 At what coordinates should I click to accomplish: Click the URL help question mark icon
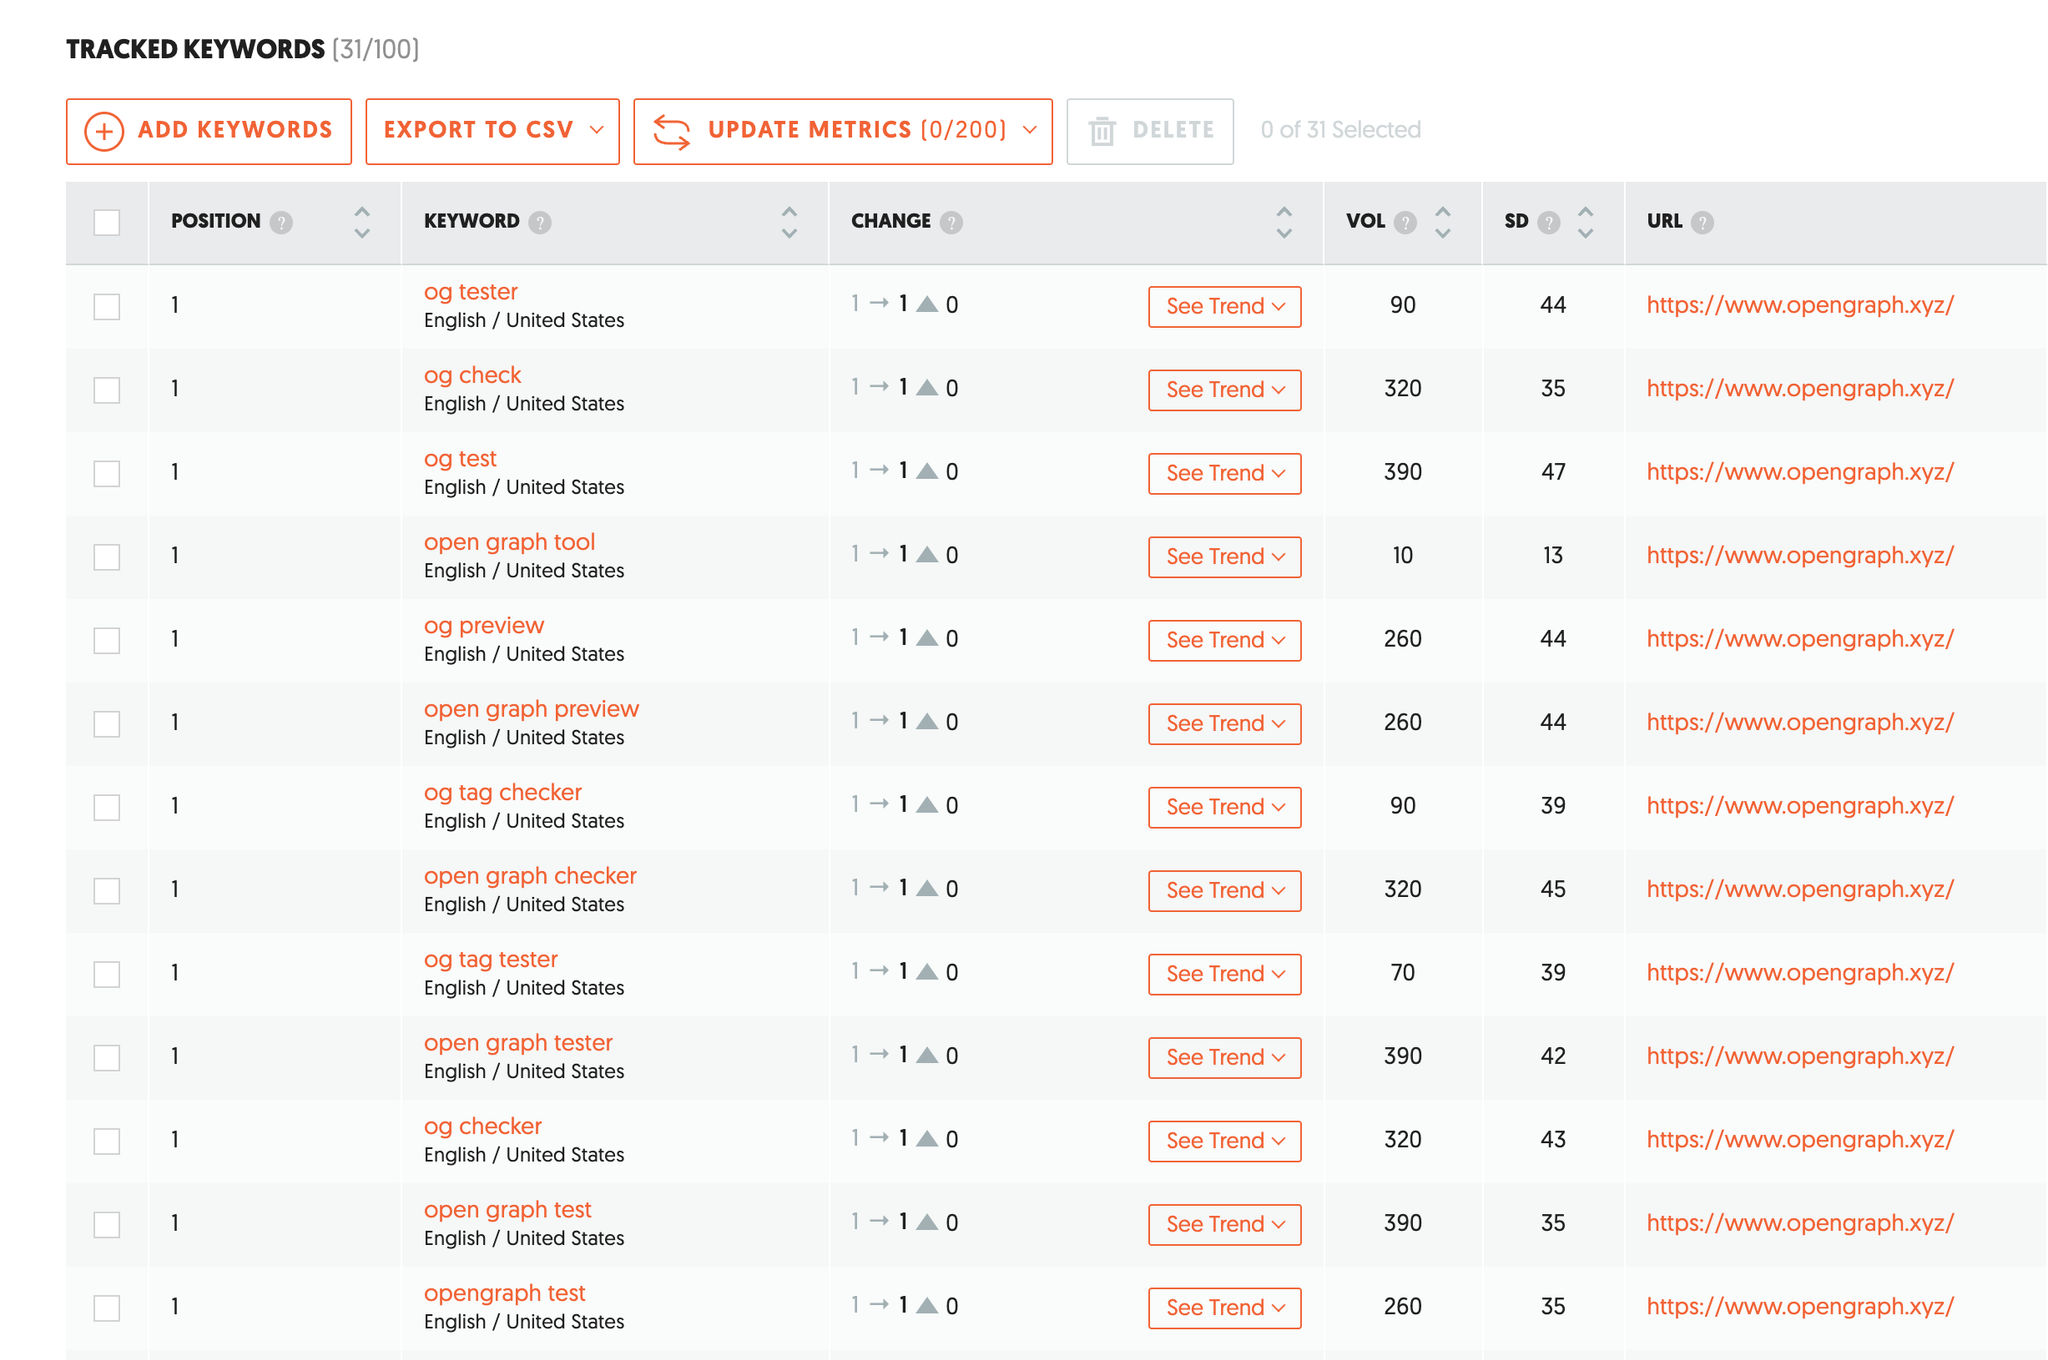pos(1702,222)
